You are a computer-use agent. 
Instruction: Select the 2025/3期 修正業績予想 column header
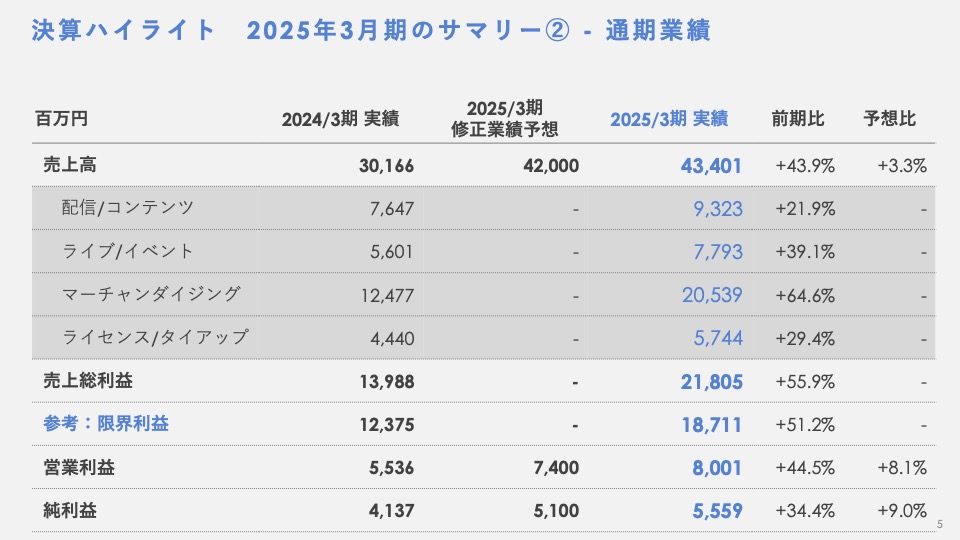pos(504,118)
